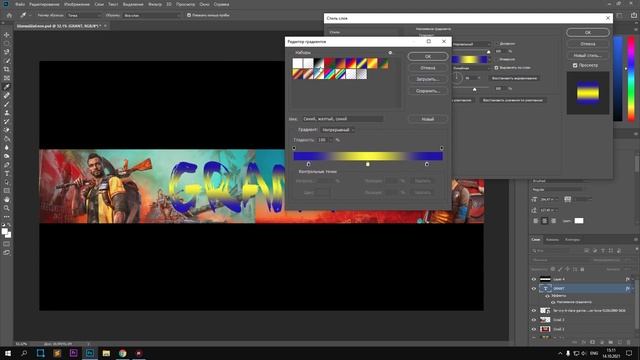640x360 pixels.
Task: Open the Окно menu
Action: click(x=204, y=4)
